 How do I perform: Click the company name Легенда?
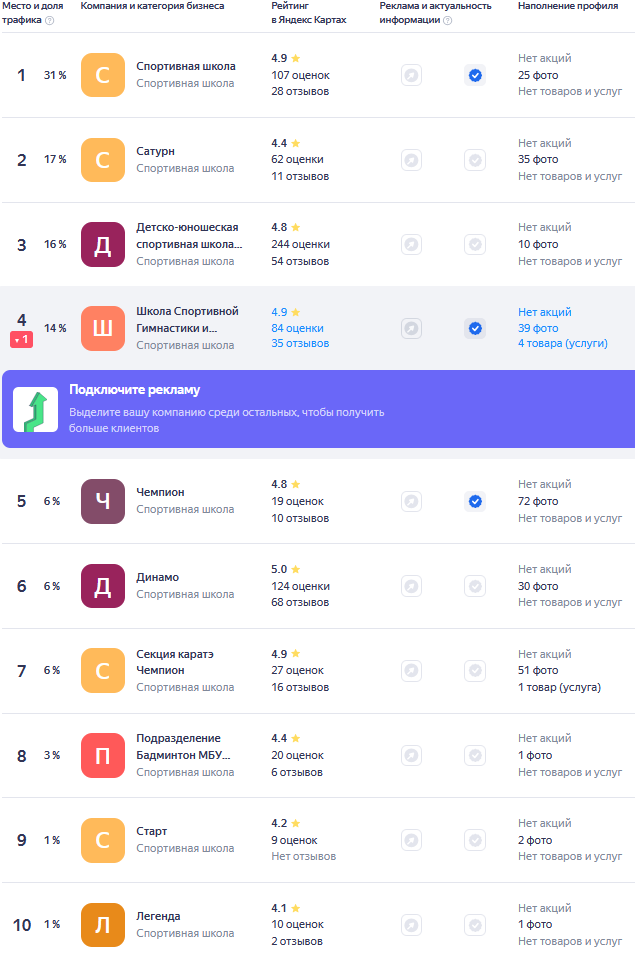point(158,916)
